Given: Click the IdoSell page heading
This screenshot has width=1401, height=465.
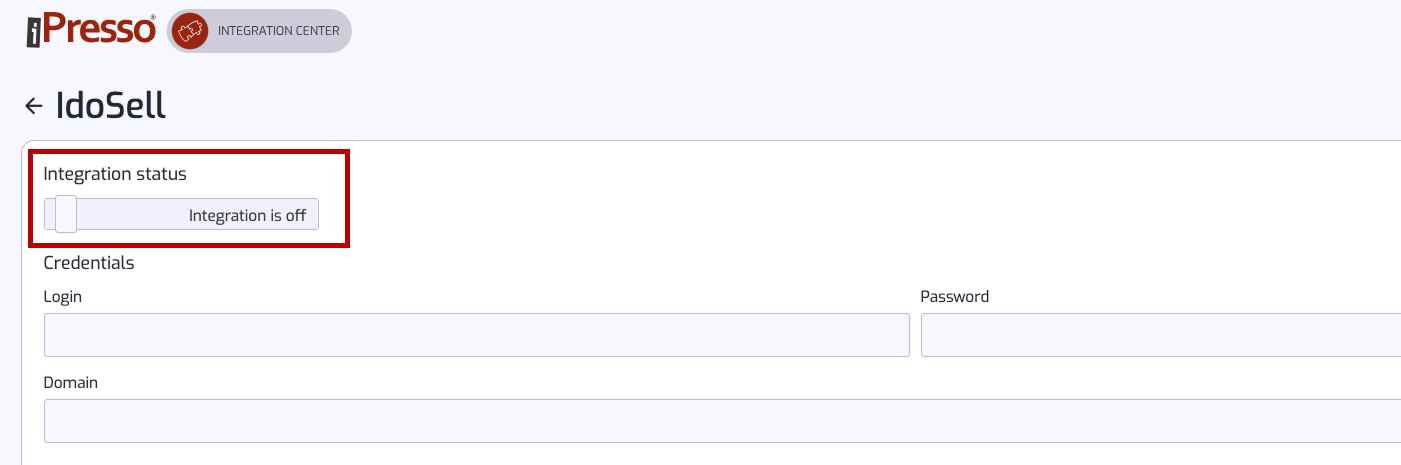Looking at the screenshot, I should point(111,105).
